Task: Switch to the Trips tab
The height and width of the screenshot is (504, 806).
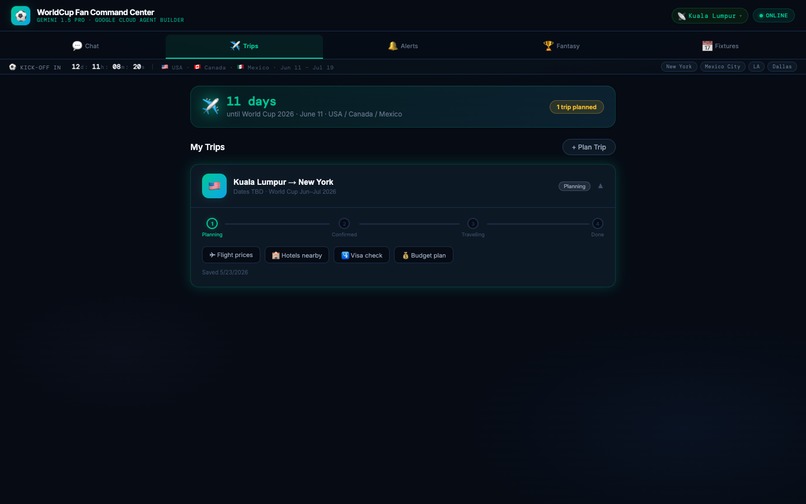Action: point(244,46)
